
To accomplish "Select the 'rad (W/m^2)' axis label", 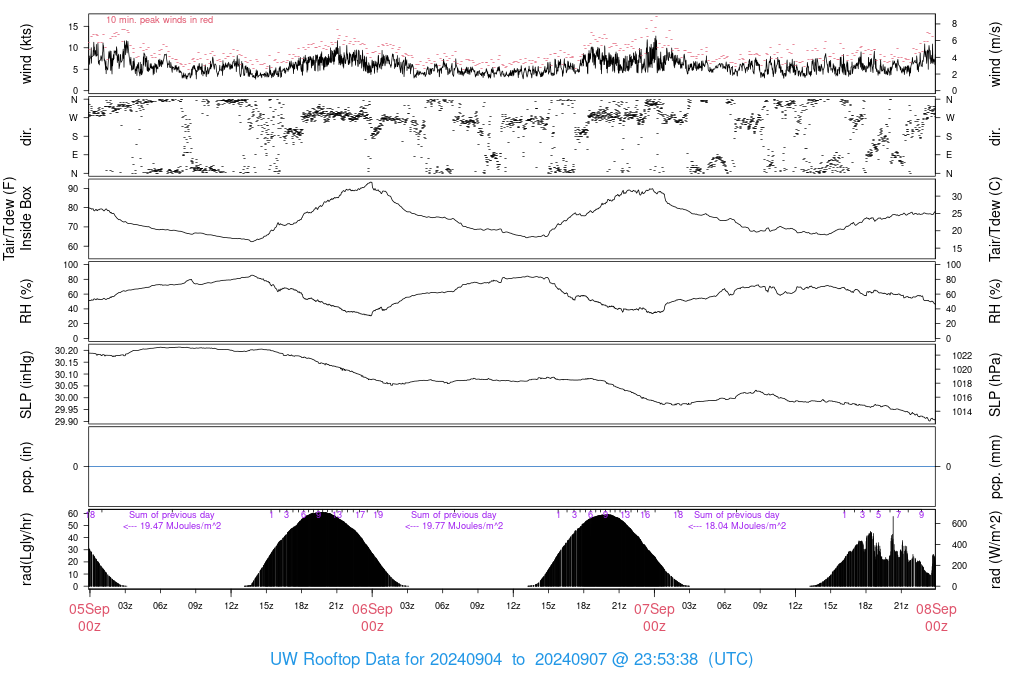I will (995, 549).
